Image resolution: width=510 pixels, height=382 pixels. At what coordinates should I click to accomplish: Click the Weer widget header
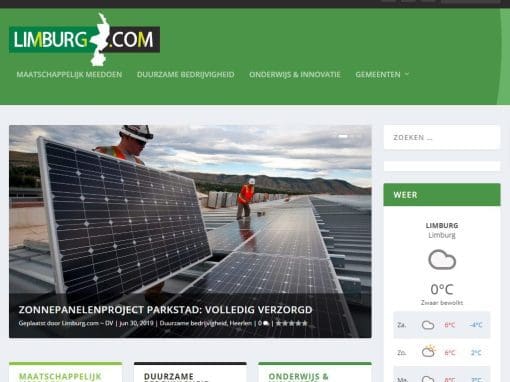(442, 195)
